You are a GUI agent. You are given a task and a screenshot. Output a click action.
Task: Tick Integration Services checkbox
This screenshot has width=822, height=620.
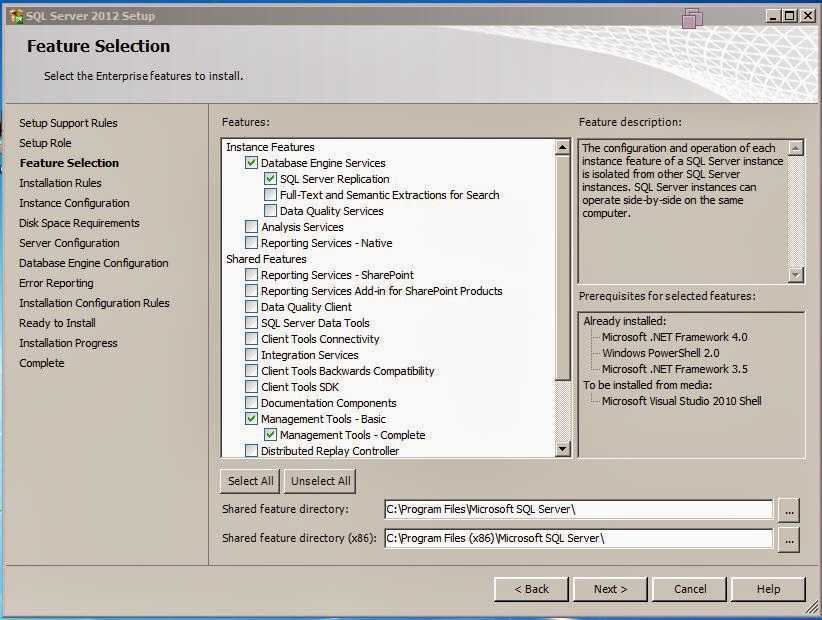(x=251, y=354)
